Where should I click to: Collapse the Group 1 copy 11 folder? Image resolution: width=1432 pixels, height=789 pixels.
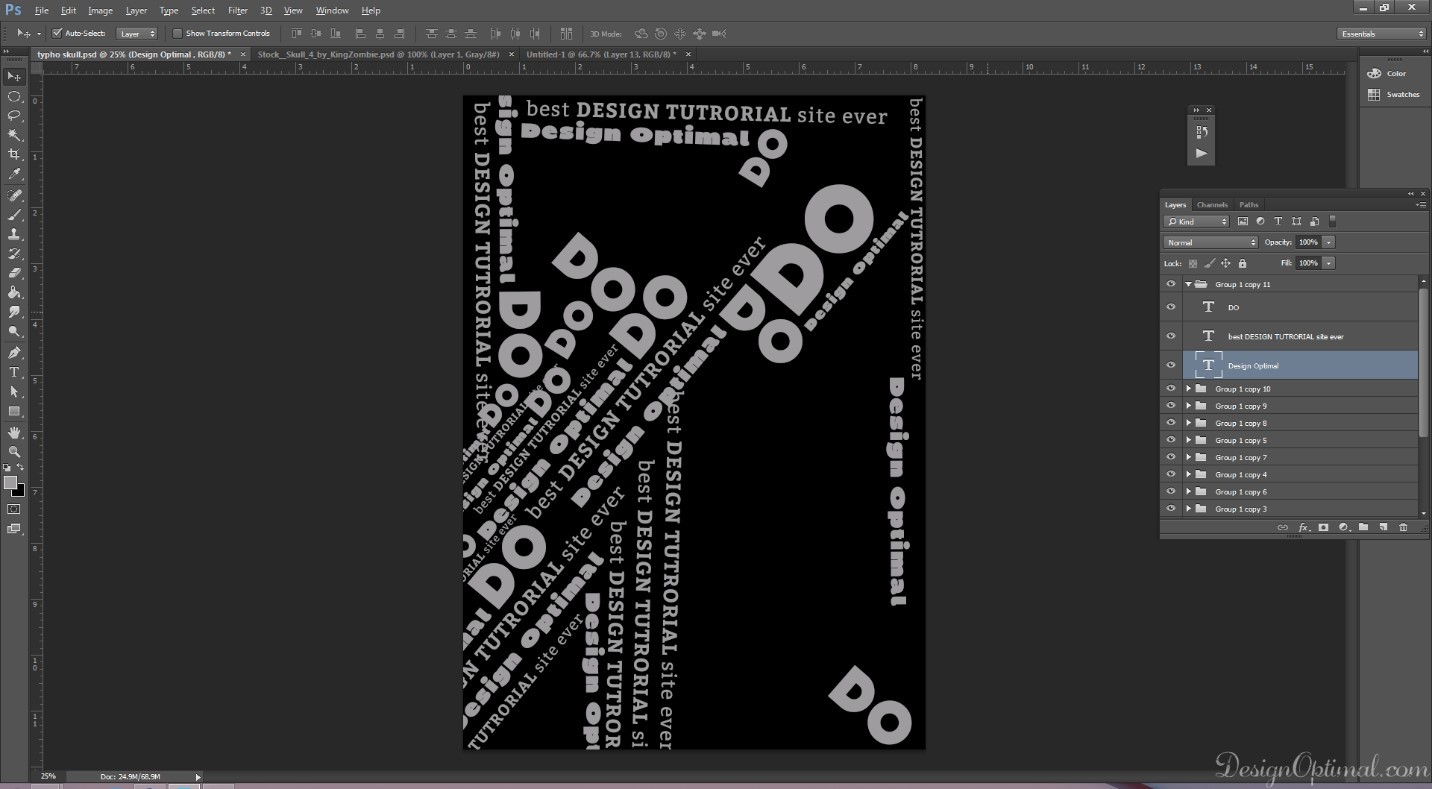1188,284
